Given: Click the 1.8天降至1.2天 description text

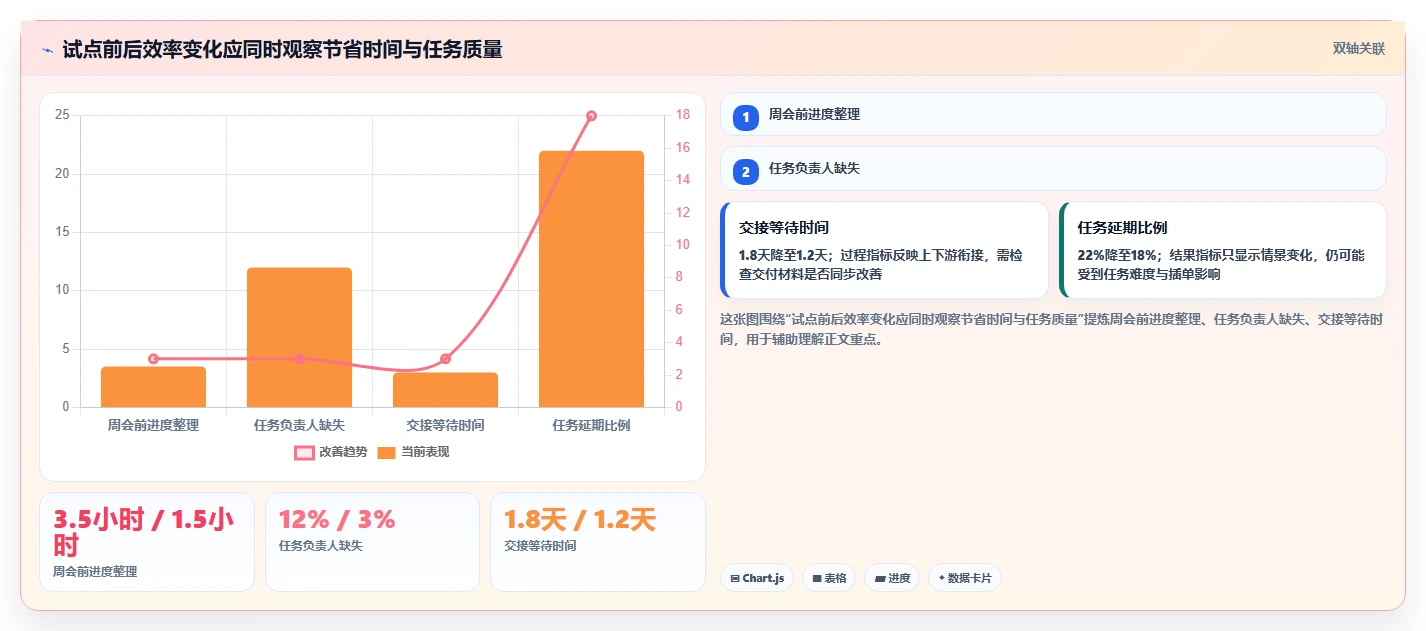Looking at the screenshot, I should (x=881, y=265).
